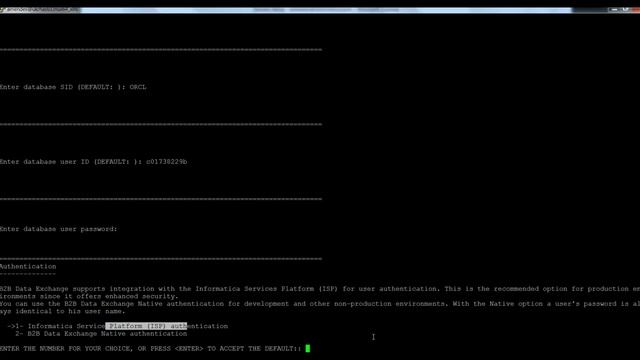Minimize the console window
640x360 pixels.
click(x=614, y=9)
